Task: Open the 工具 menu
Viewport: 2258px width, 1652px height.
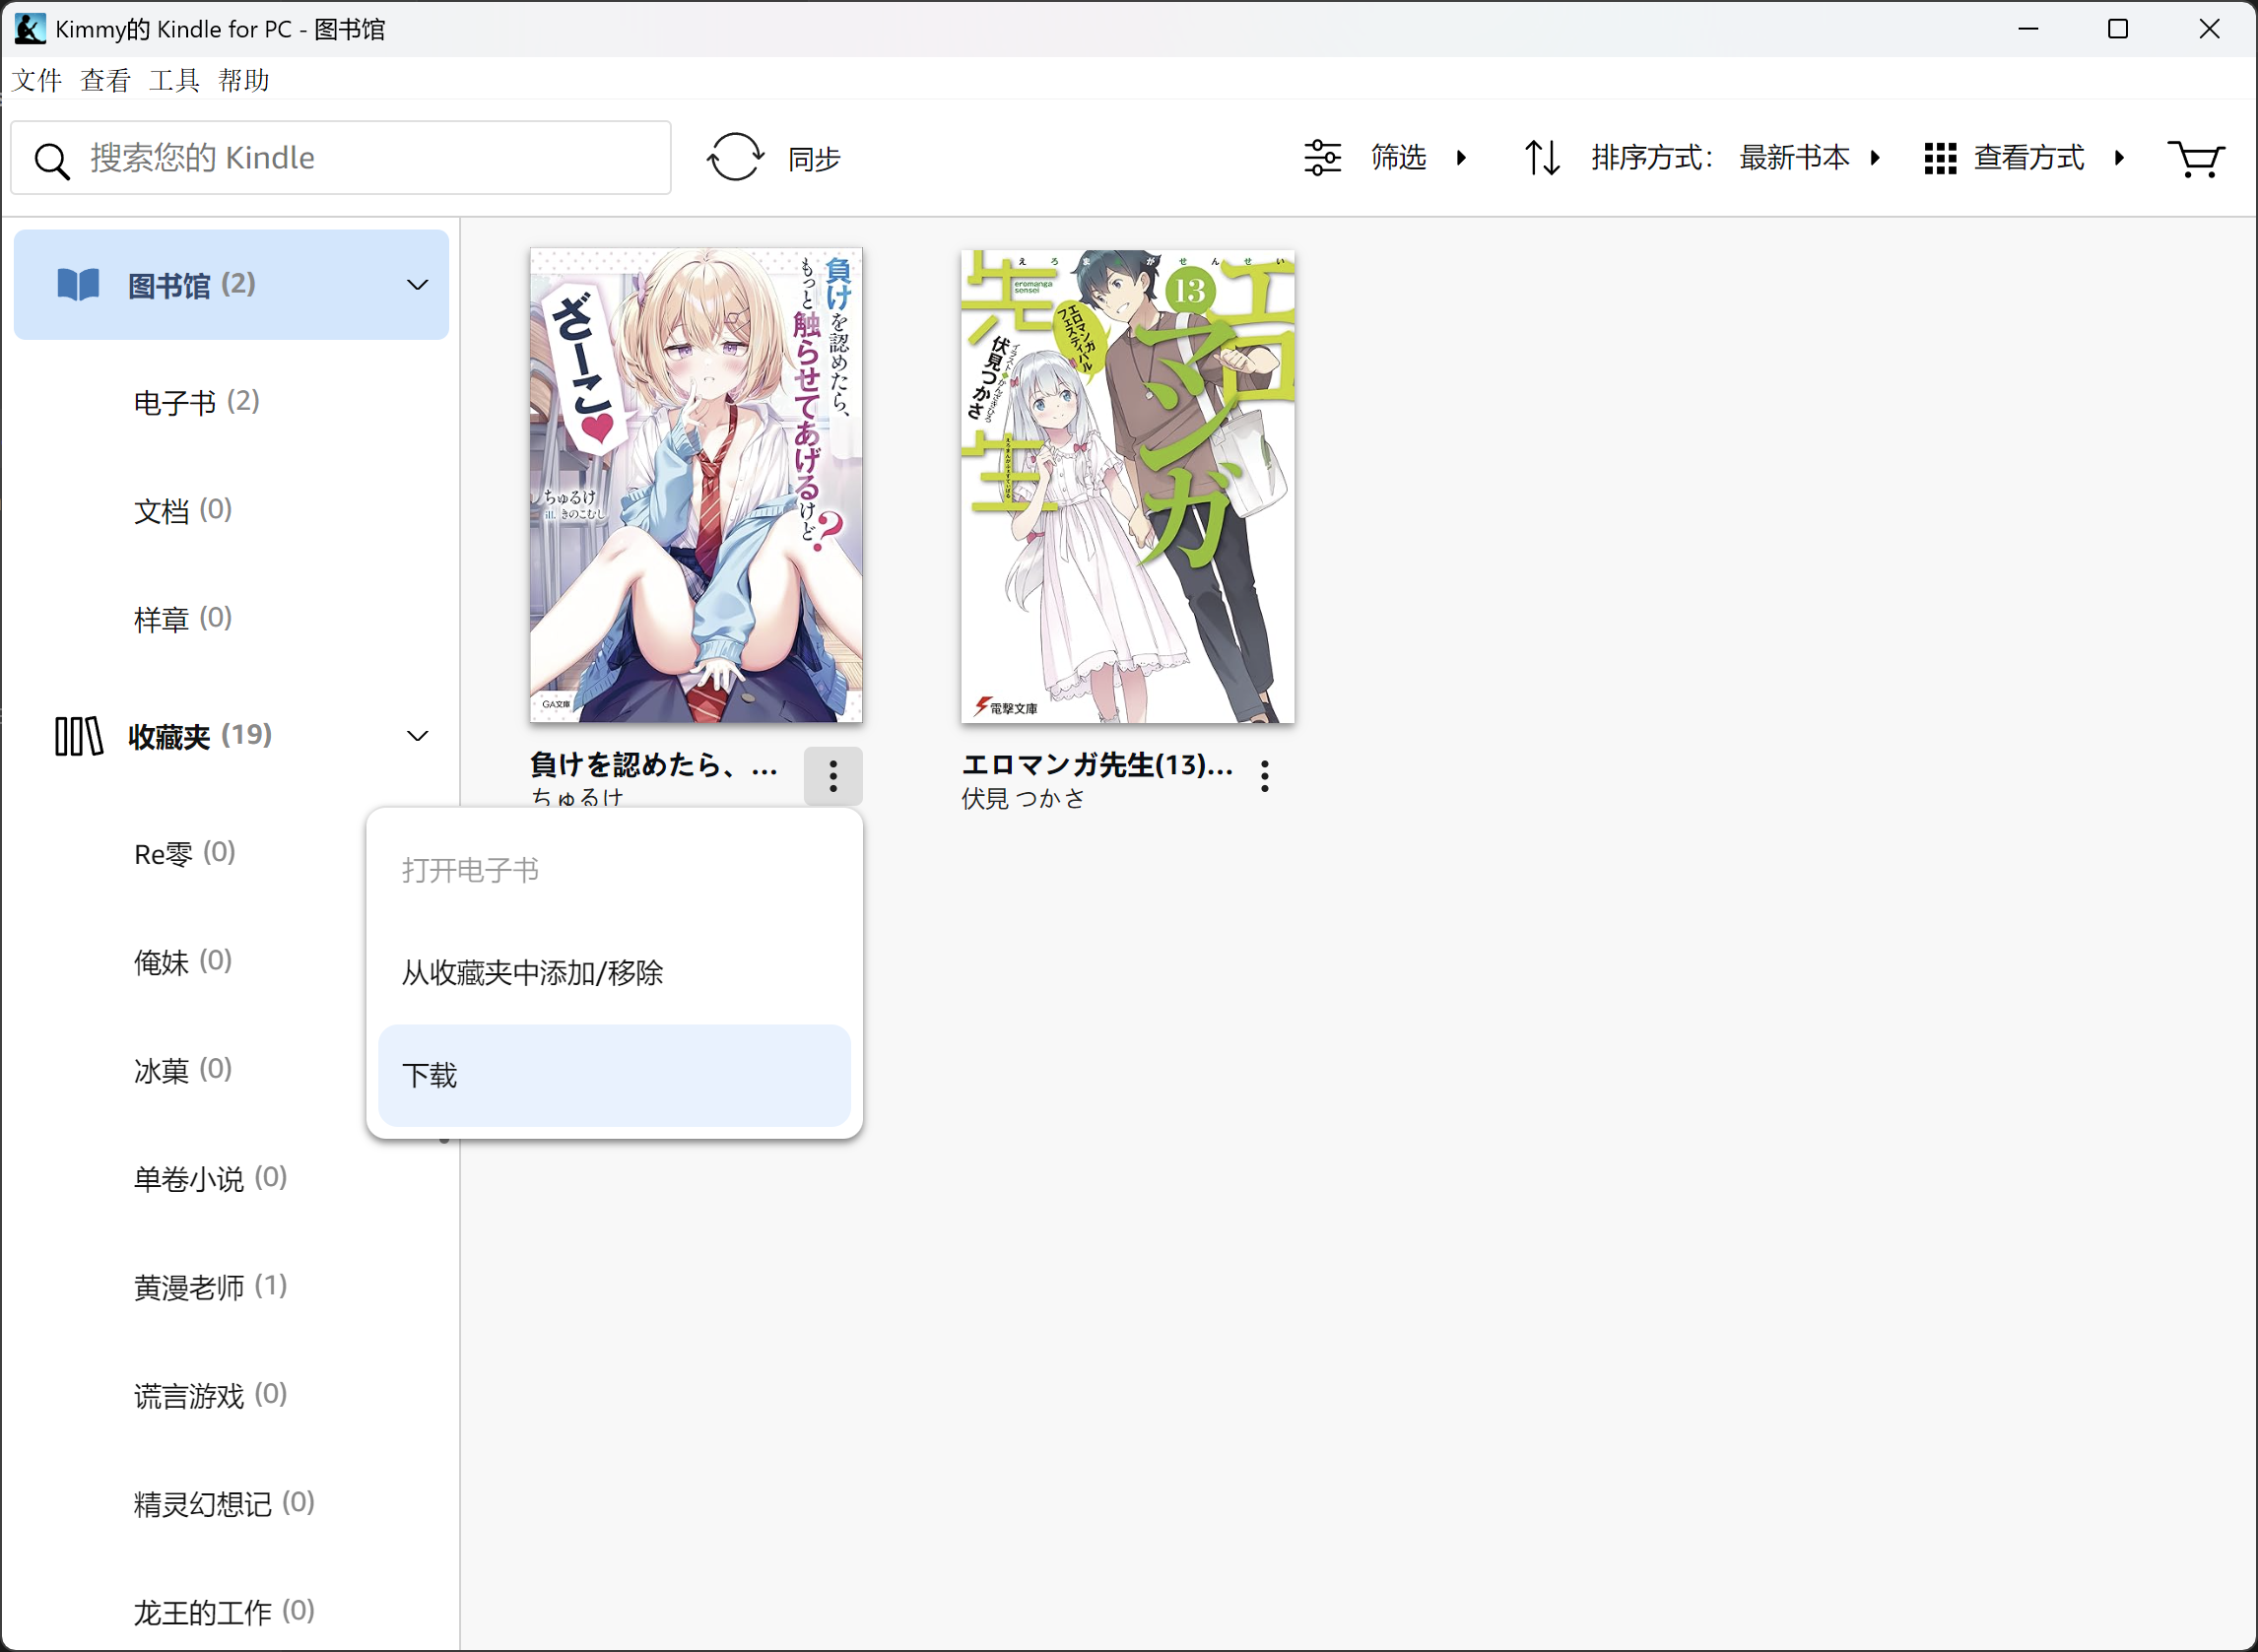Action: (175, 80)
